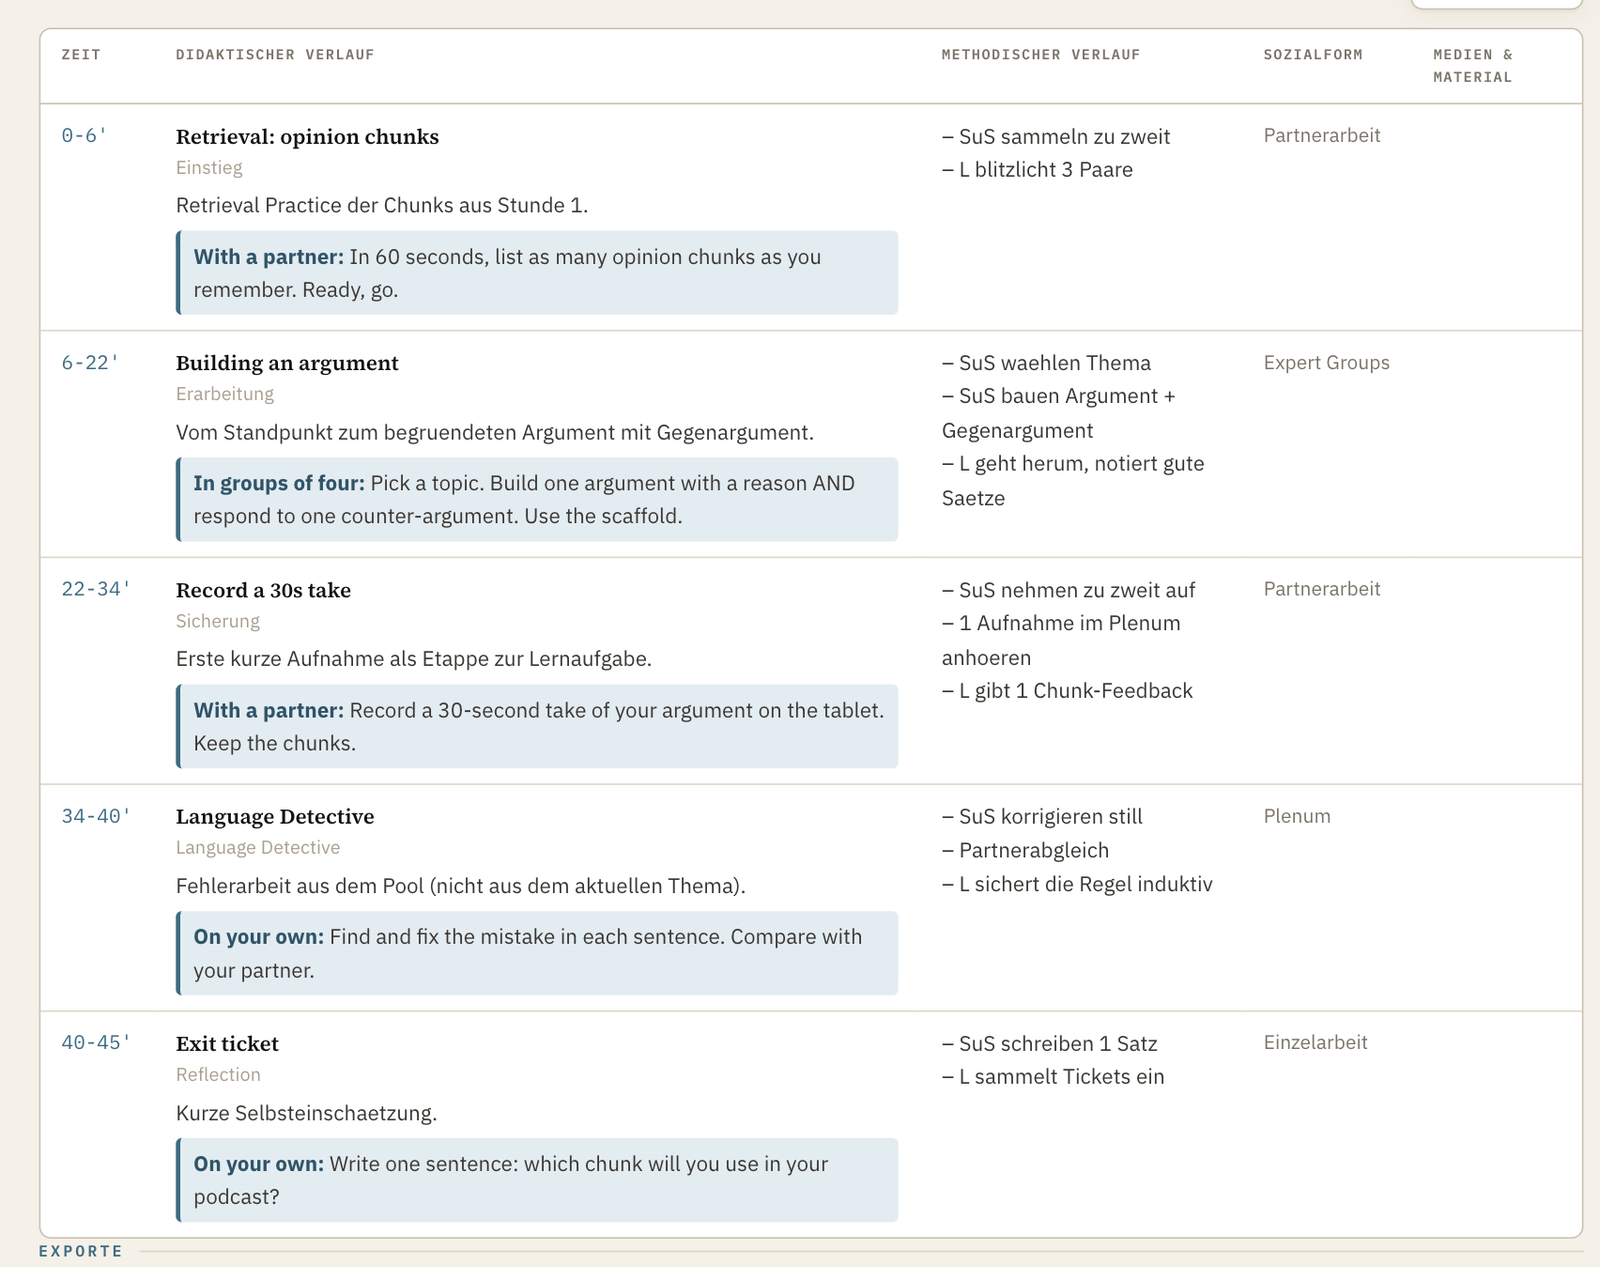The height and width of the screenshot is (1267, 1600).
Task: Select 'L sammelt Tickets ein' method line
Action: pyautogui.click(x=1053, y=1077)
